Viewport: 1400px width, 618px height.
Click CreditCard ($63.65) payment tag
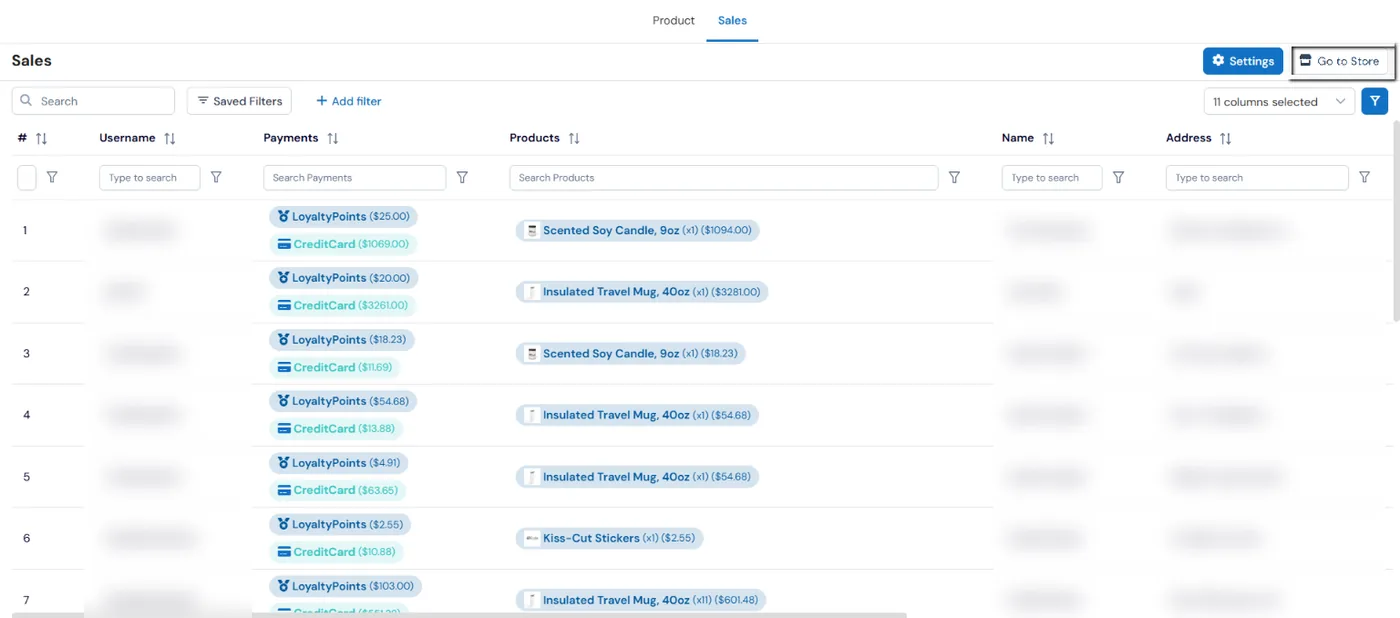pyautogui.click(x=337, y=490)
